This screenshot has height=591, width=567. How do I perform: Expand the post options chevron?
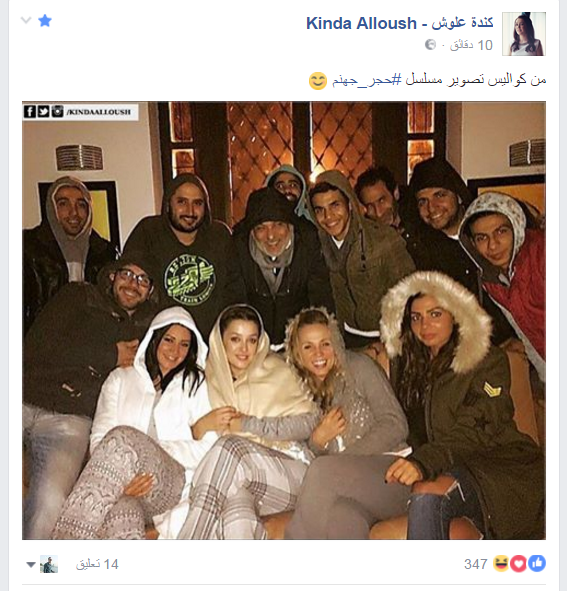[x=26, y=20]
